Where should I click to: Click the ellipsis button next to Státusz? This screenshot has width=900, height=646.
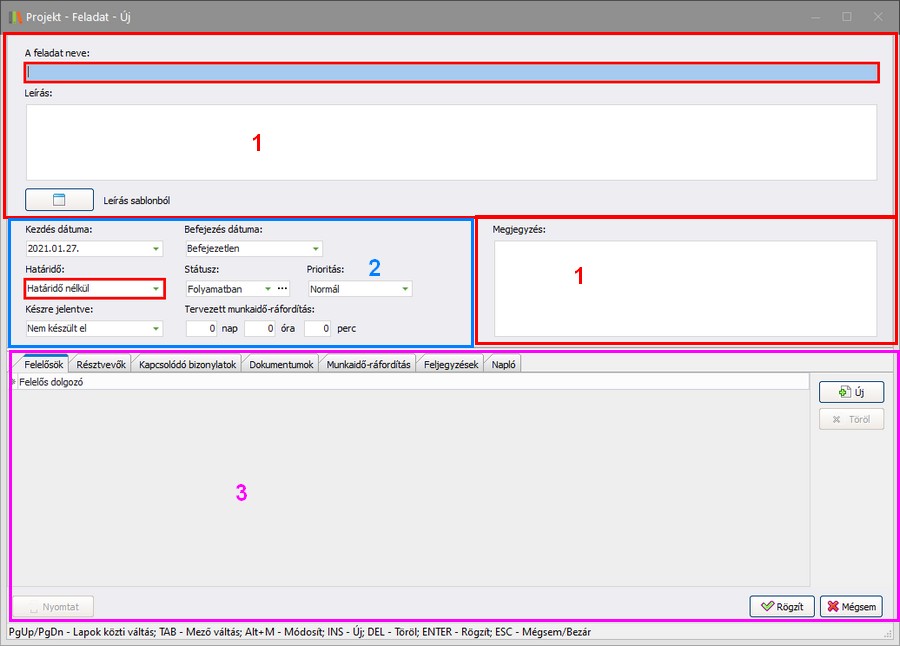coord(282,289)
